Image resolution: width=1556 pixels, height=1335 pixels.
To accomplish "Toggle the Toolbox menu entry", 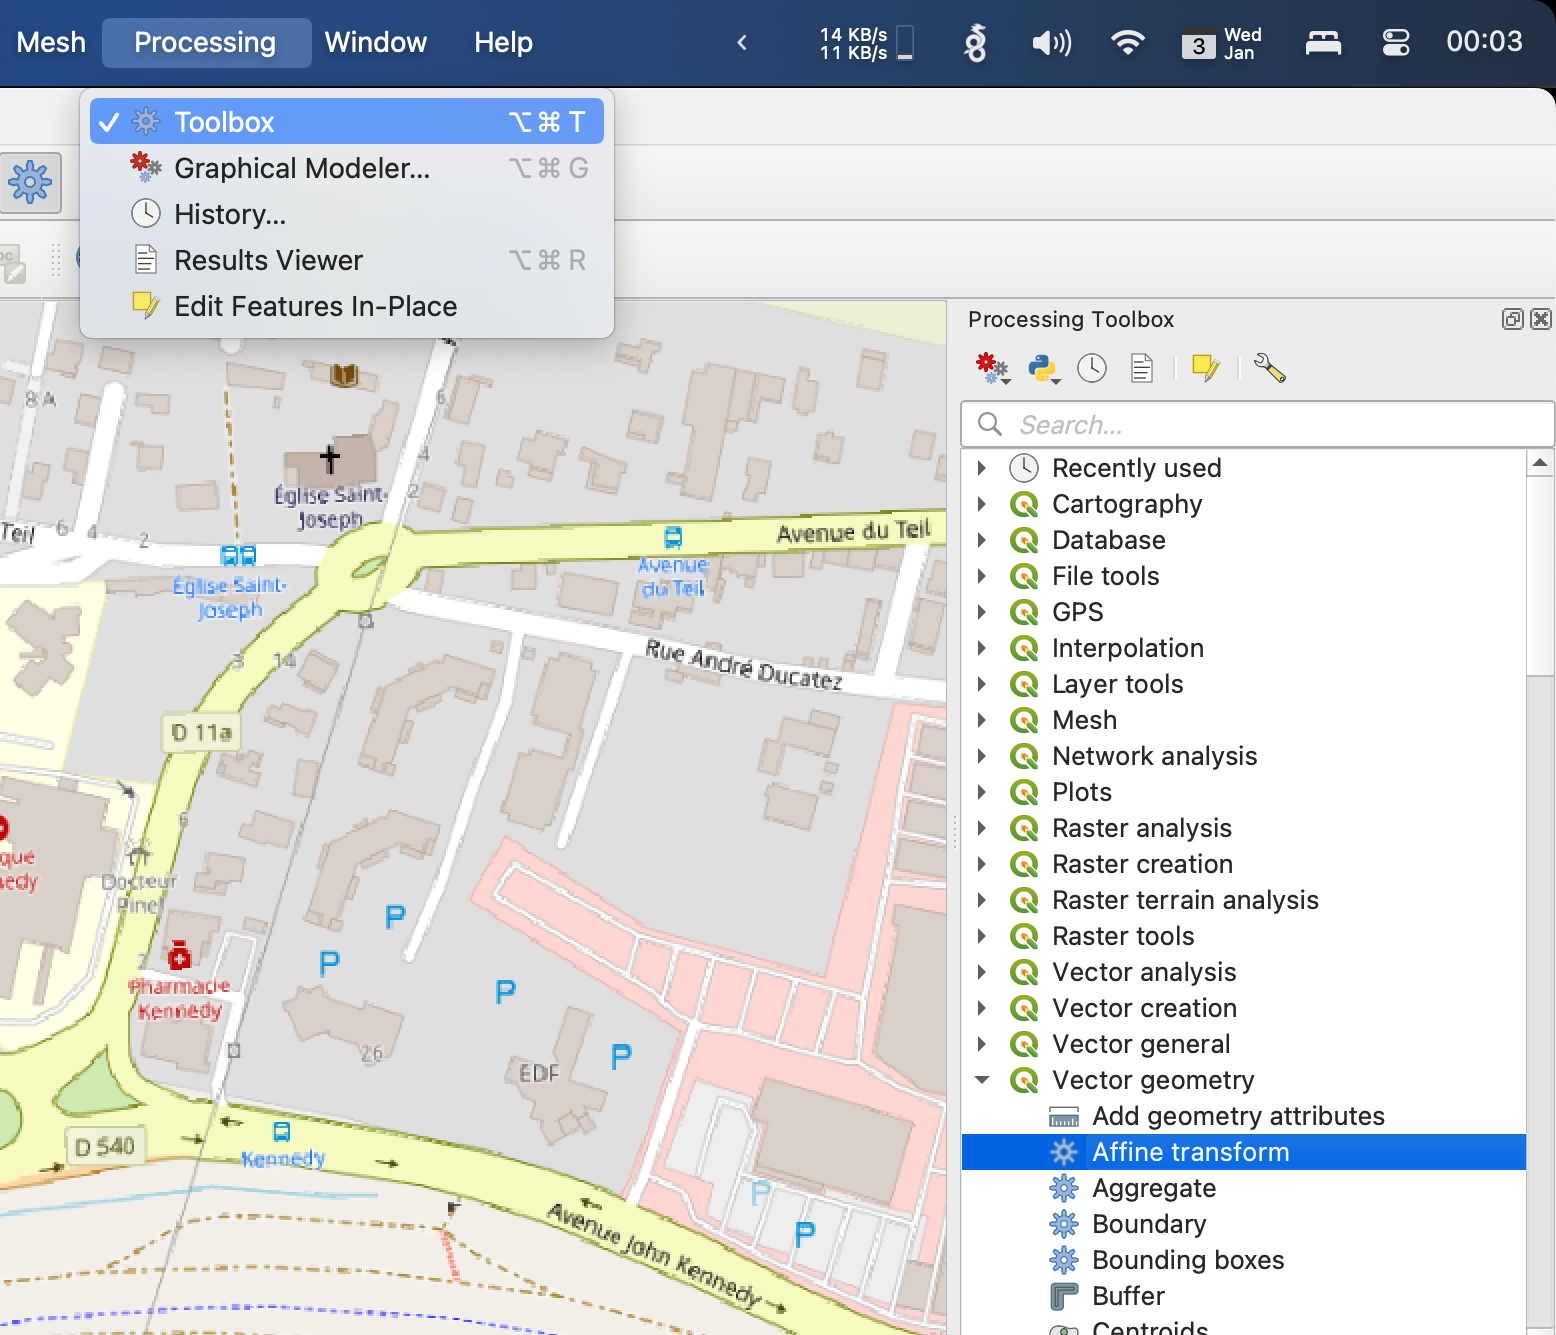I will tap(346, 122).
